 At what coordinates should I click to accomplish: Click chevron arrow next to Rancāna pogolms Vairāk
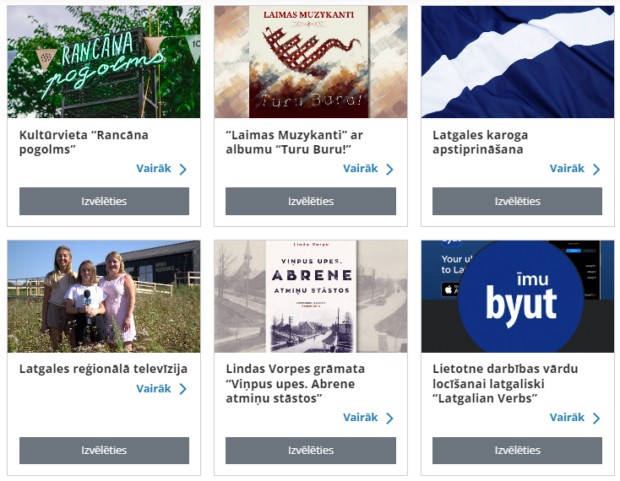183,169
